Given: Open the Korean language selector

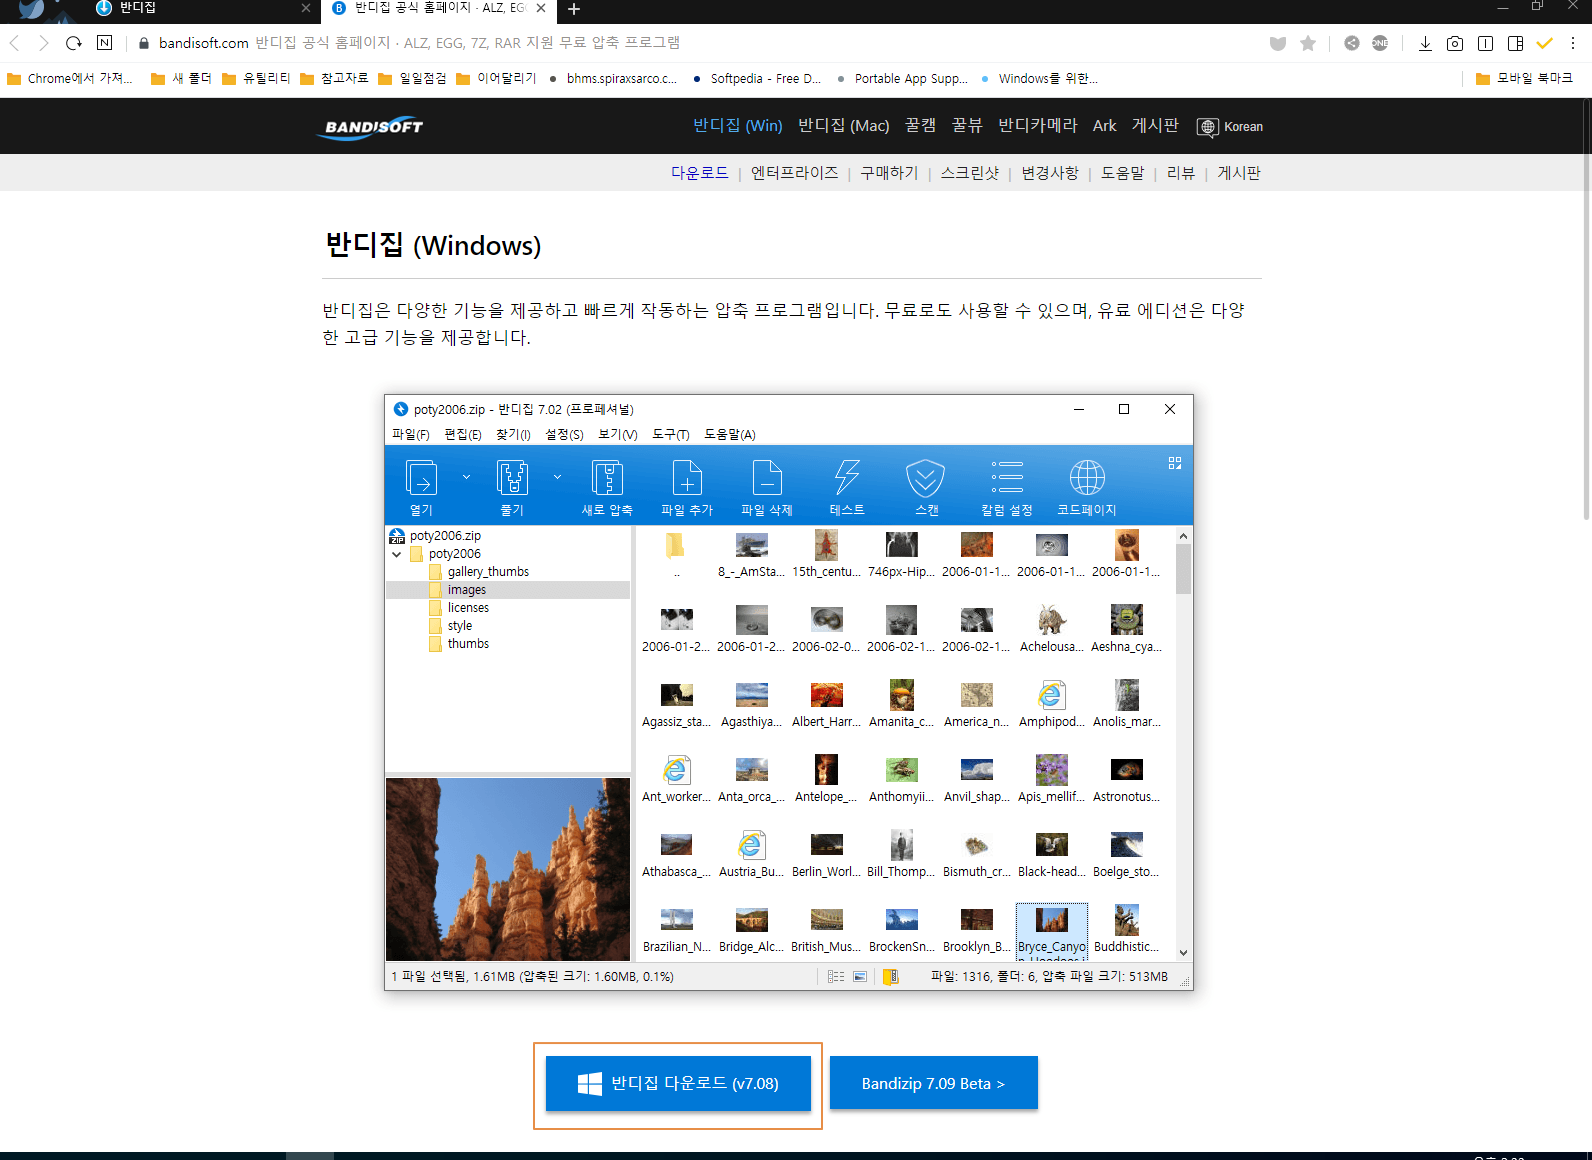Looking at the screenshot, I should click(x=1230, y=127).
